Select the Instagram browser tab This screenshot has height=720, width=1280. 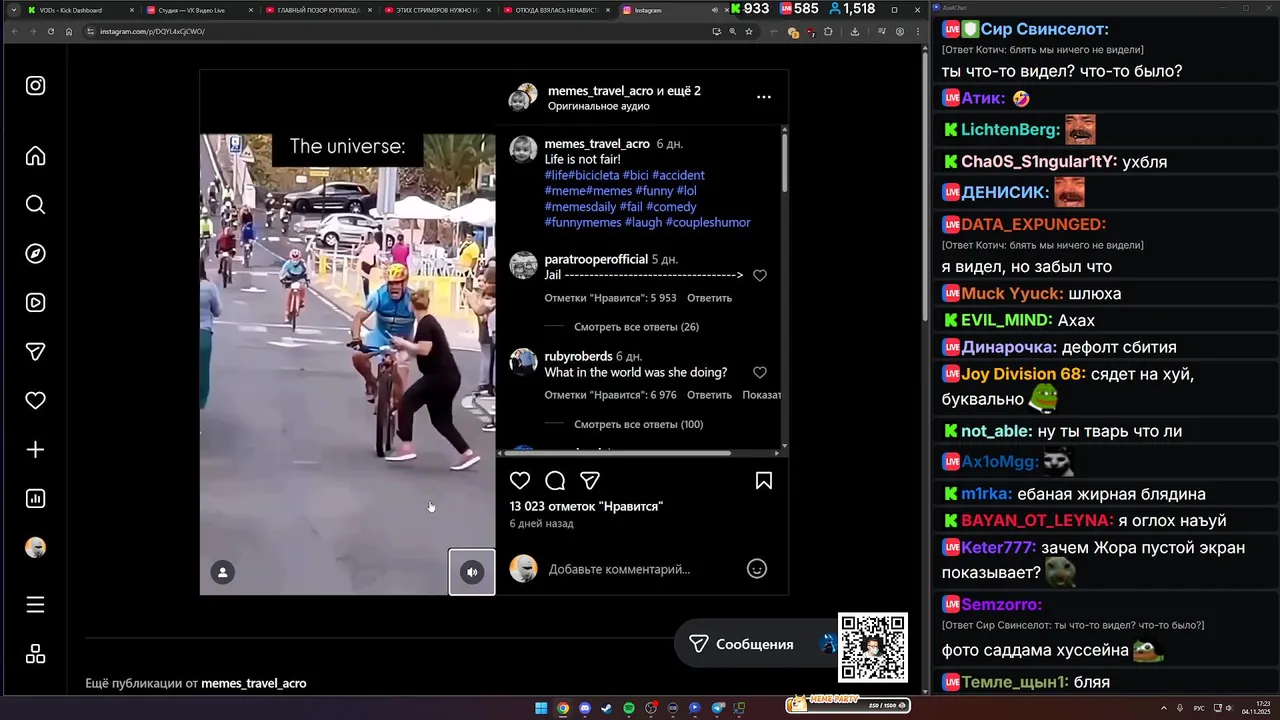pyautogui.click(x=670, y=10)
